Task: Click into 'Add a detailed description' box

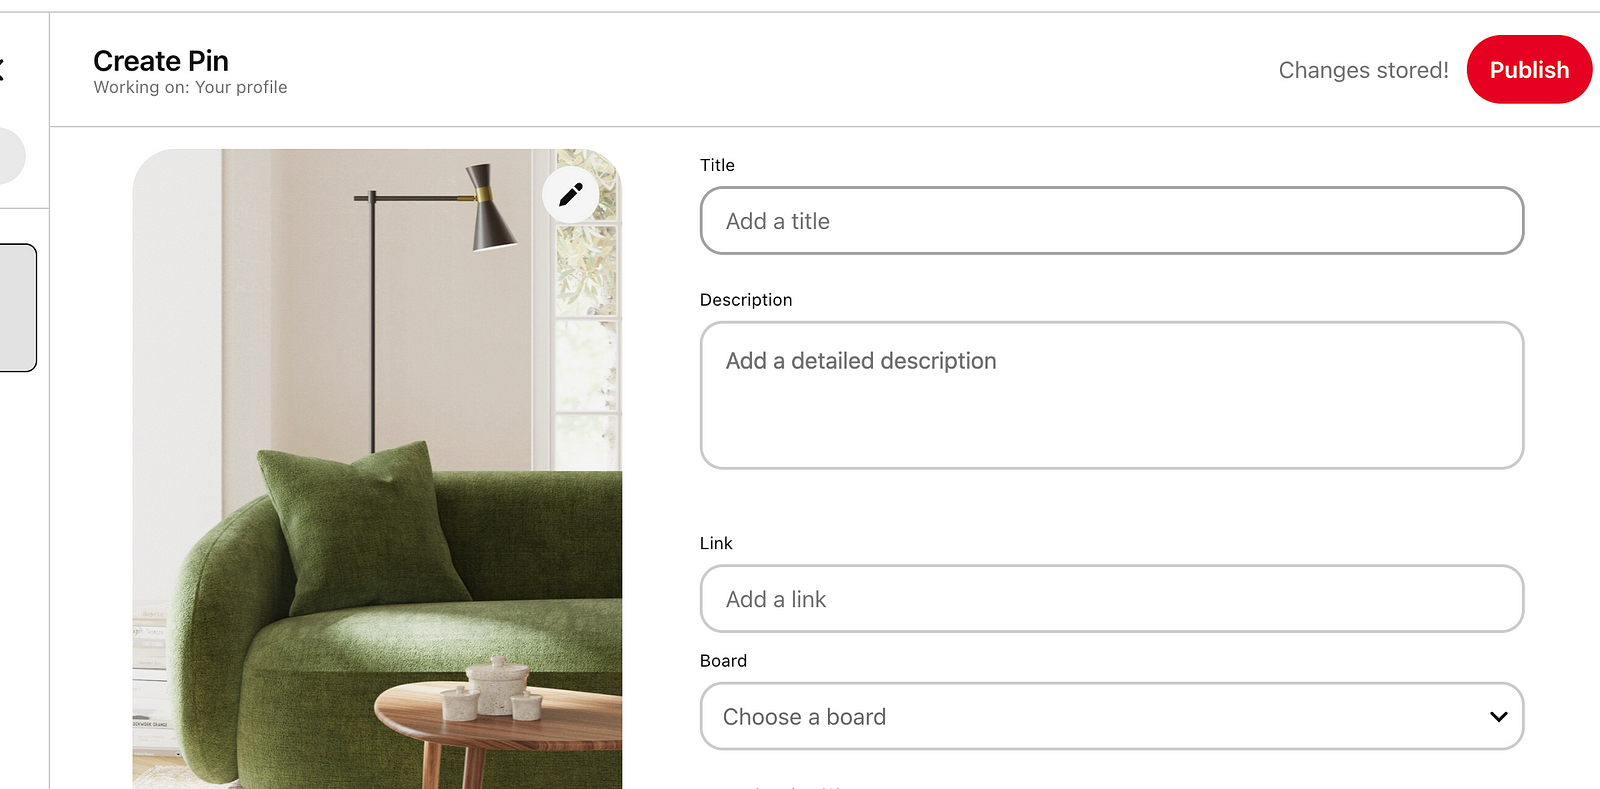Action: coord(1111,395)
